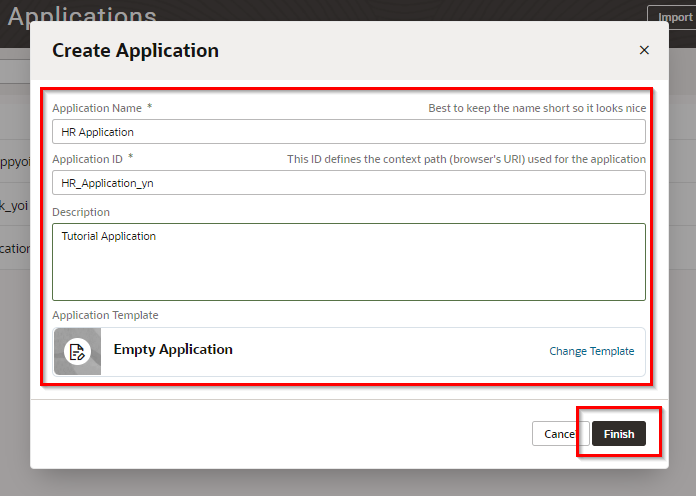Close the Create Application dialog with X
Viewport: 696px width, 496px height.
tap(644, 50)
